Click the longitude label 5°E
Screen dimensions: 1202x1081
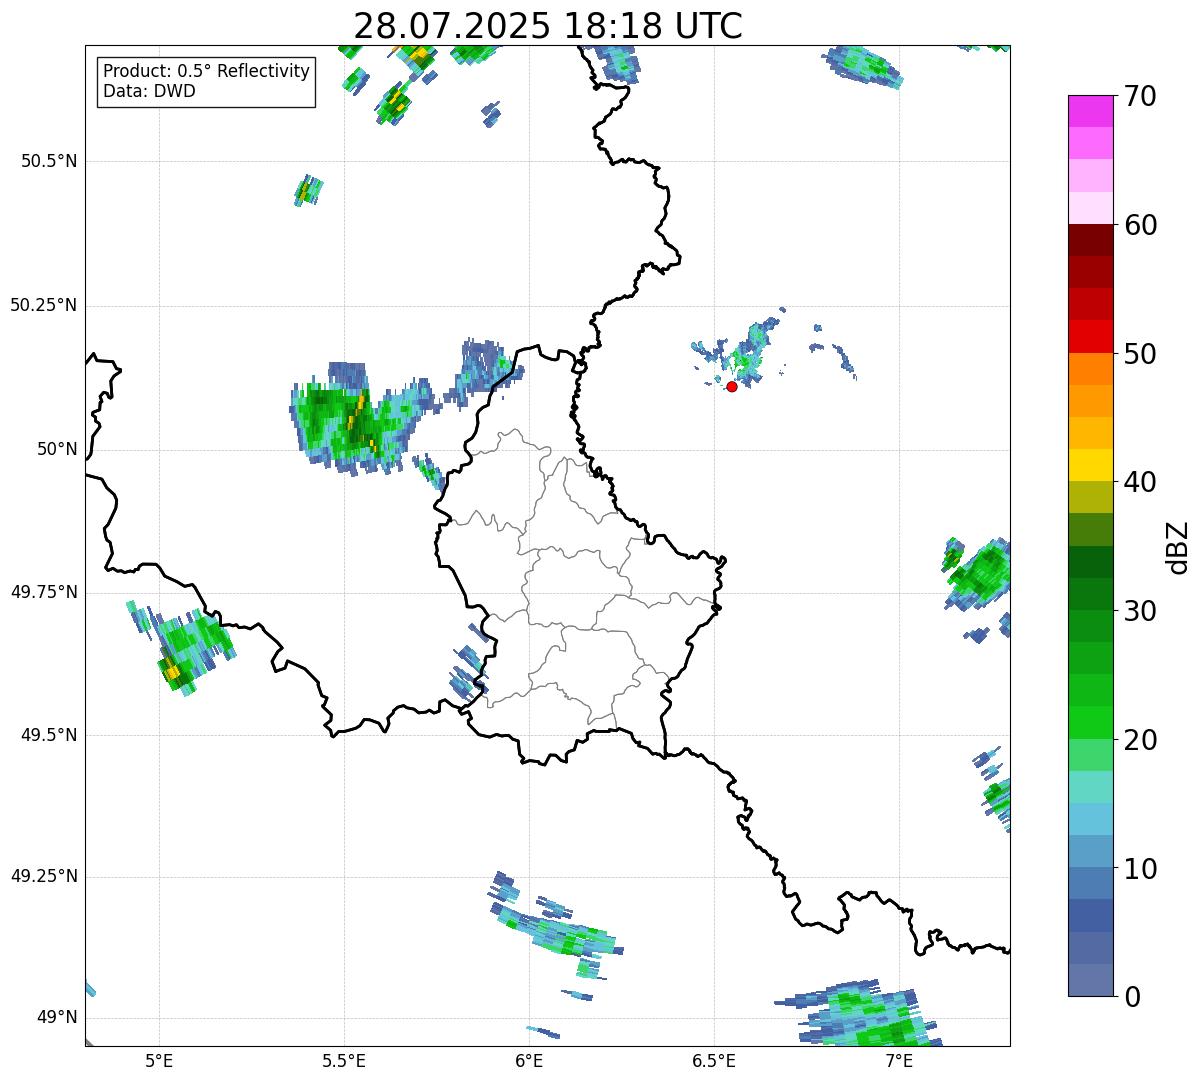click(x=159, y=1061)
